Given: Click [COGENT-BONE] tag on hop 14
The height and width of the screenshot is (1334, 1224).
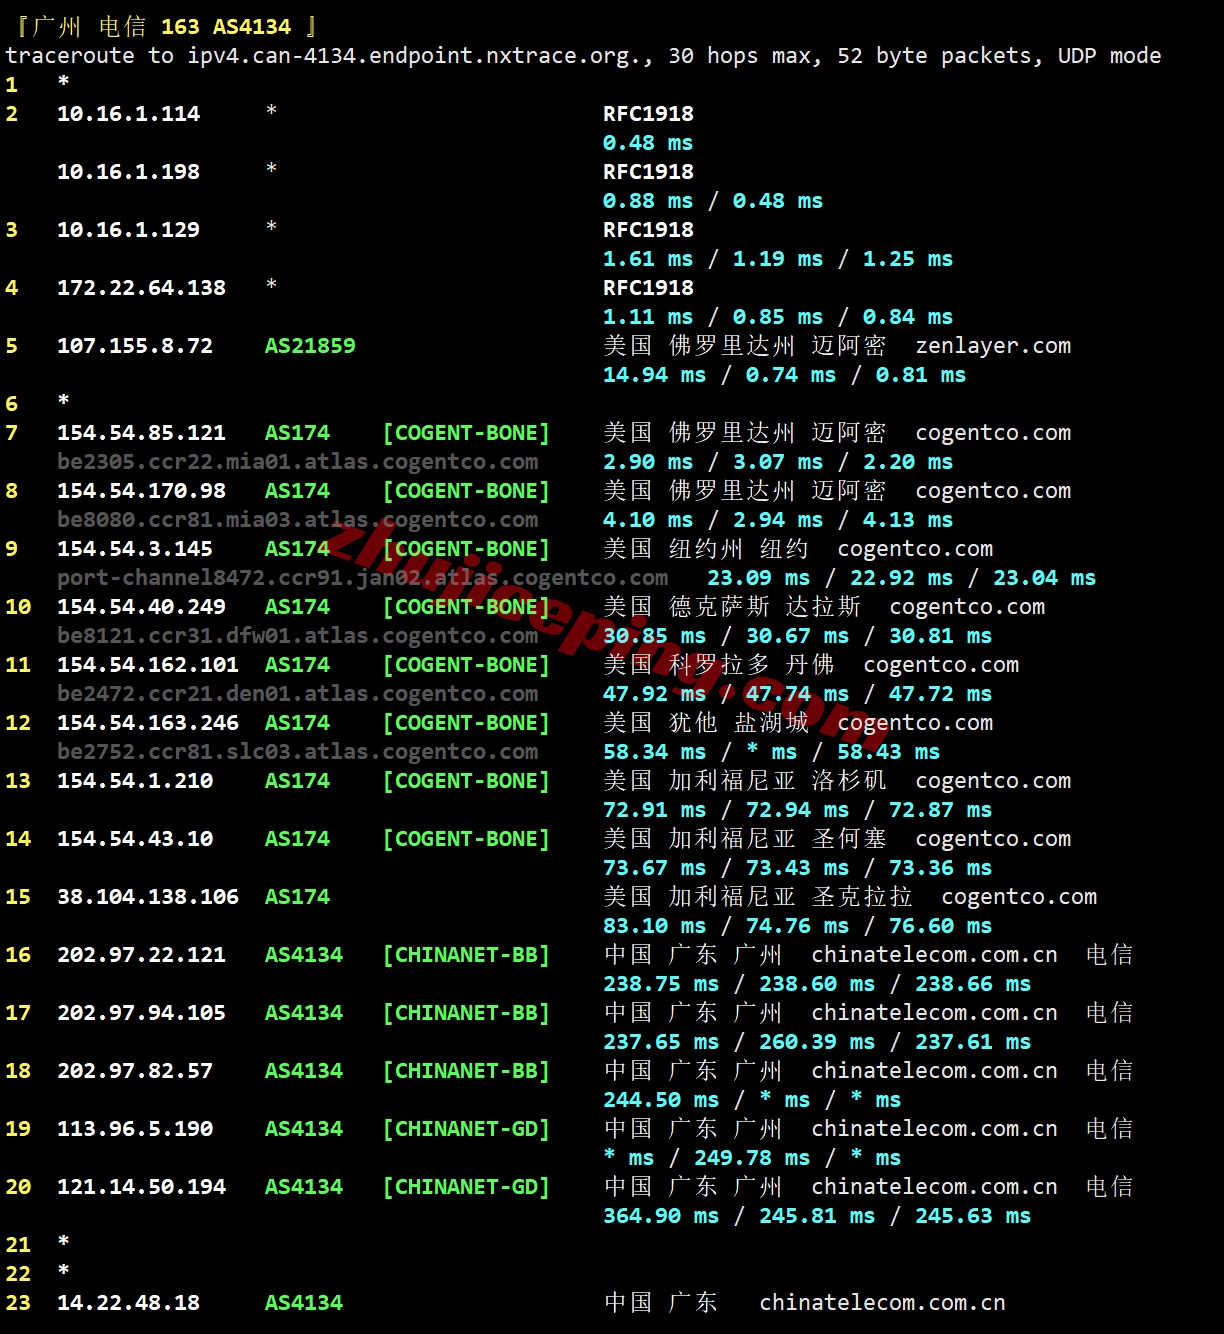Looking at the screenshot, I should tap(466, 839).
